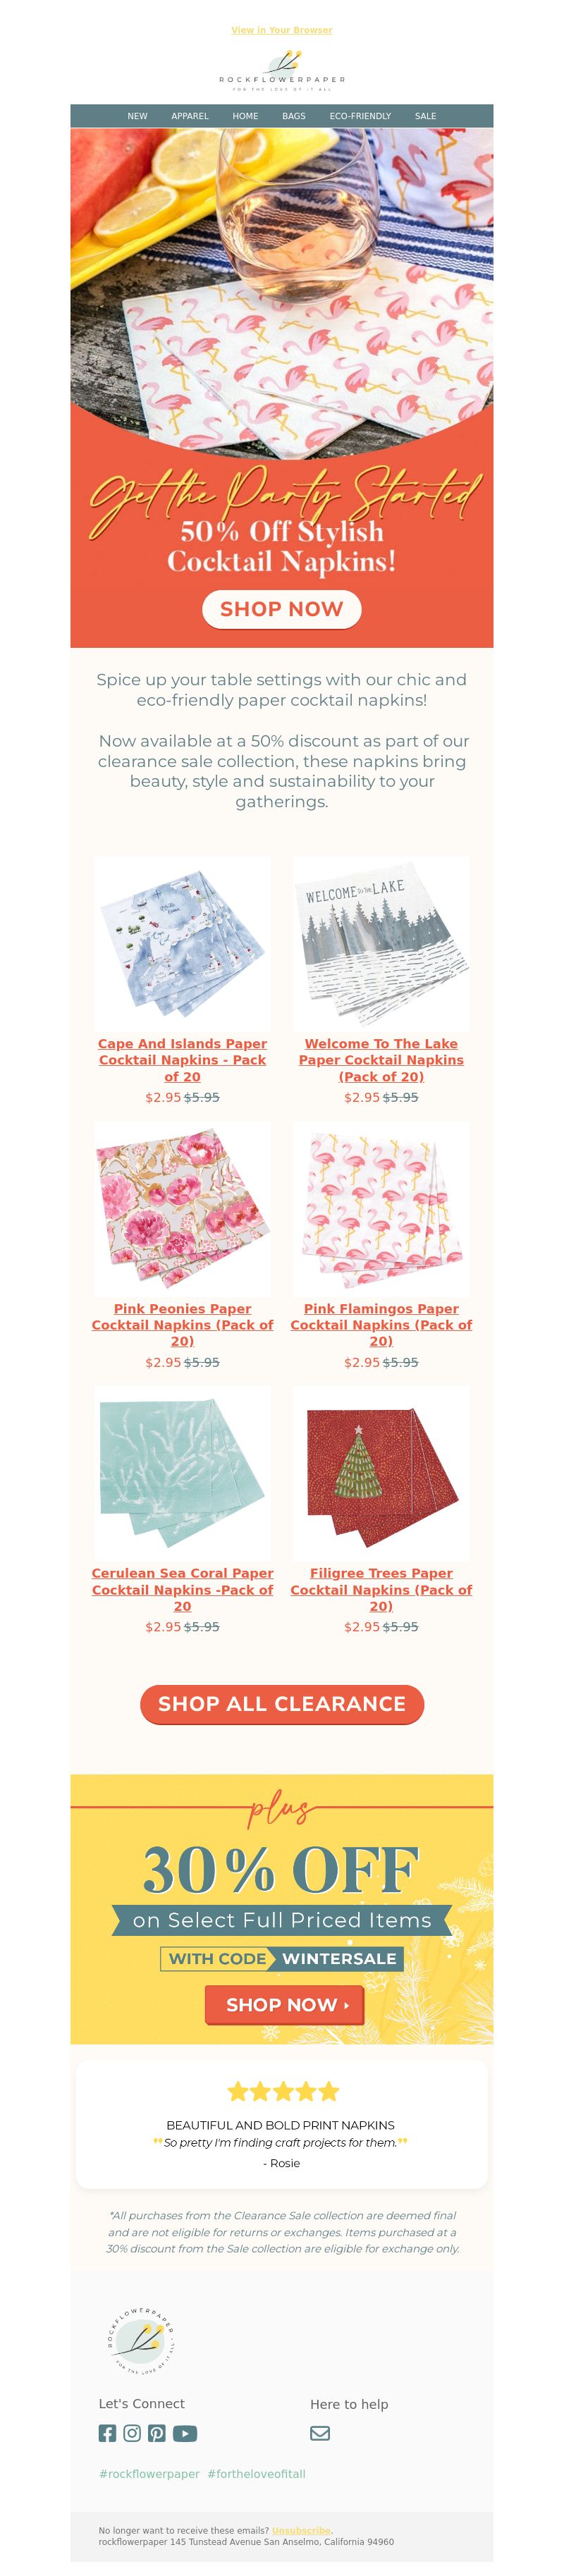This screenshot has width=564, height=2576.
Task: Click Filigree Trees napkin product image
Action: click(x=381, y=1474)
